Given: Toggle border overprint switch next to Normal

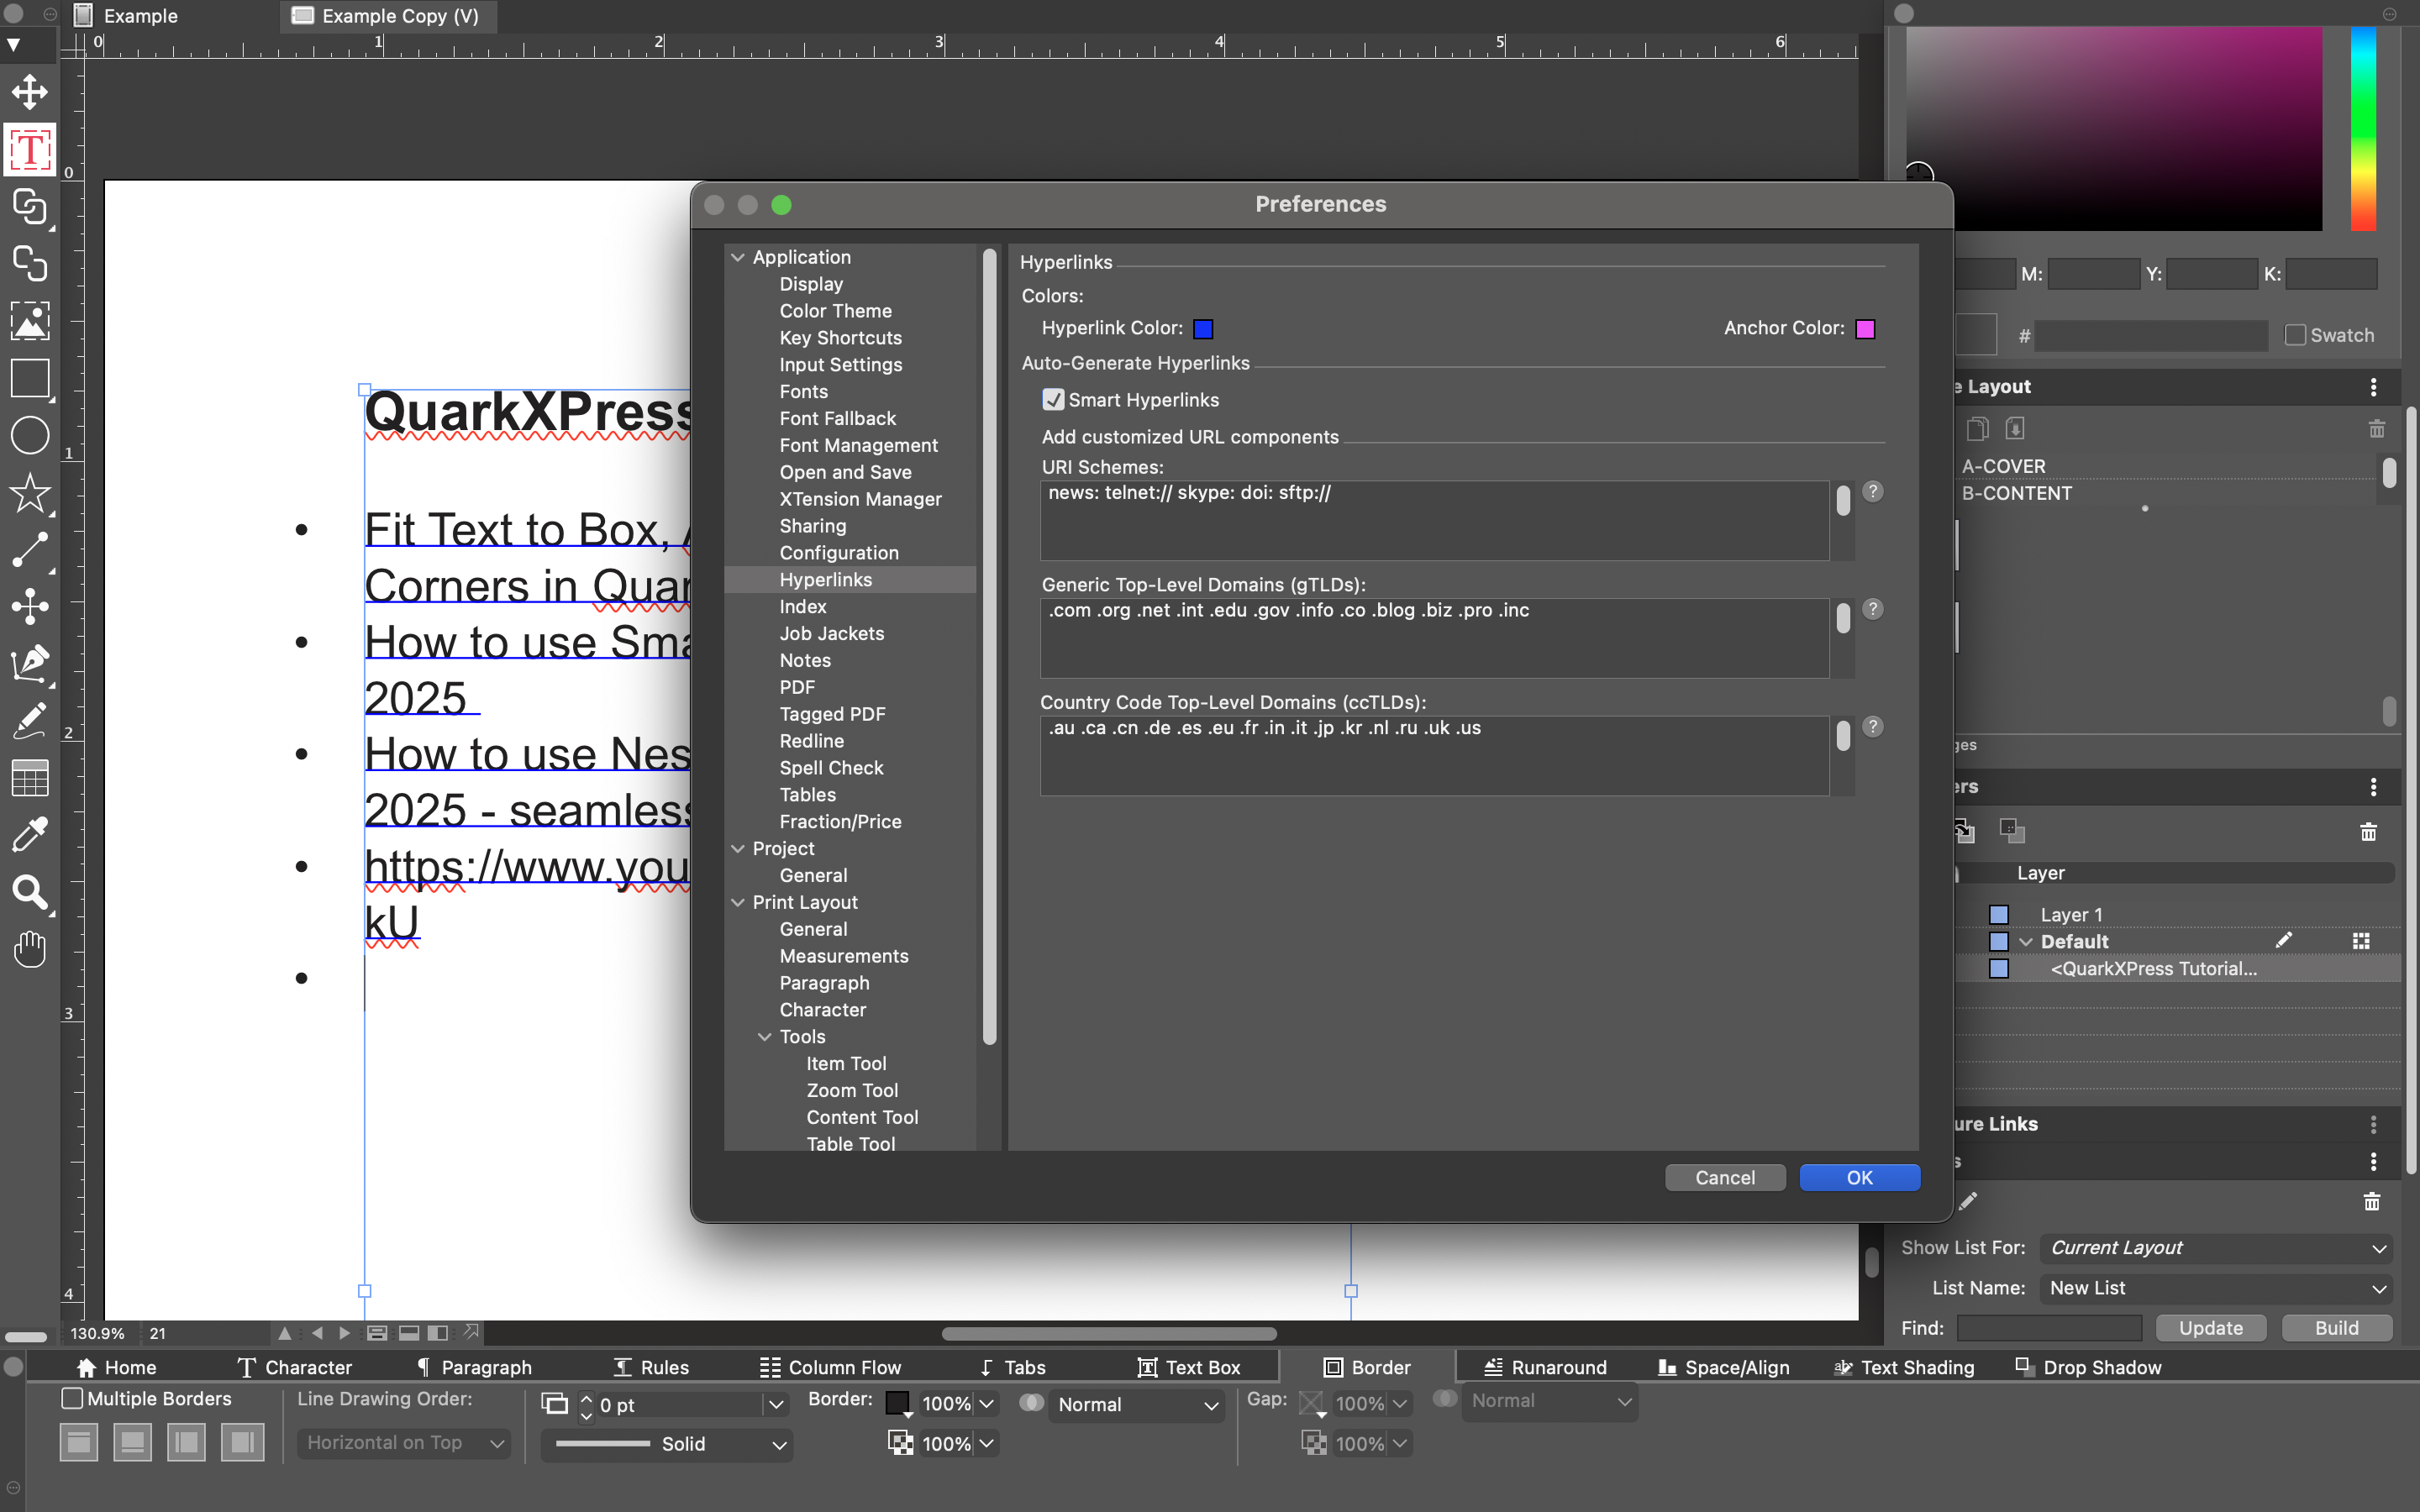Looking at the screenshot, I should (x=1031, y=1403).
